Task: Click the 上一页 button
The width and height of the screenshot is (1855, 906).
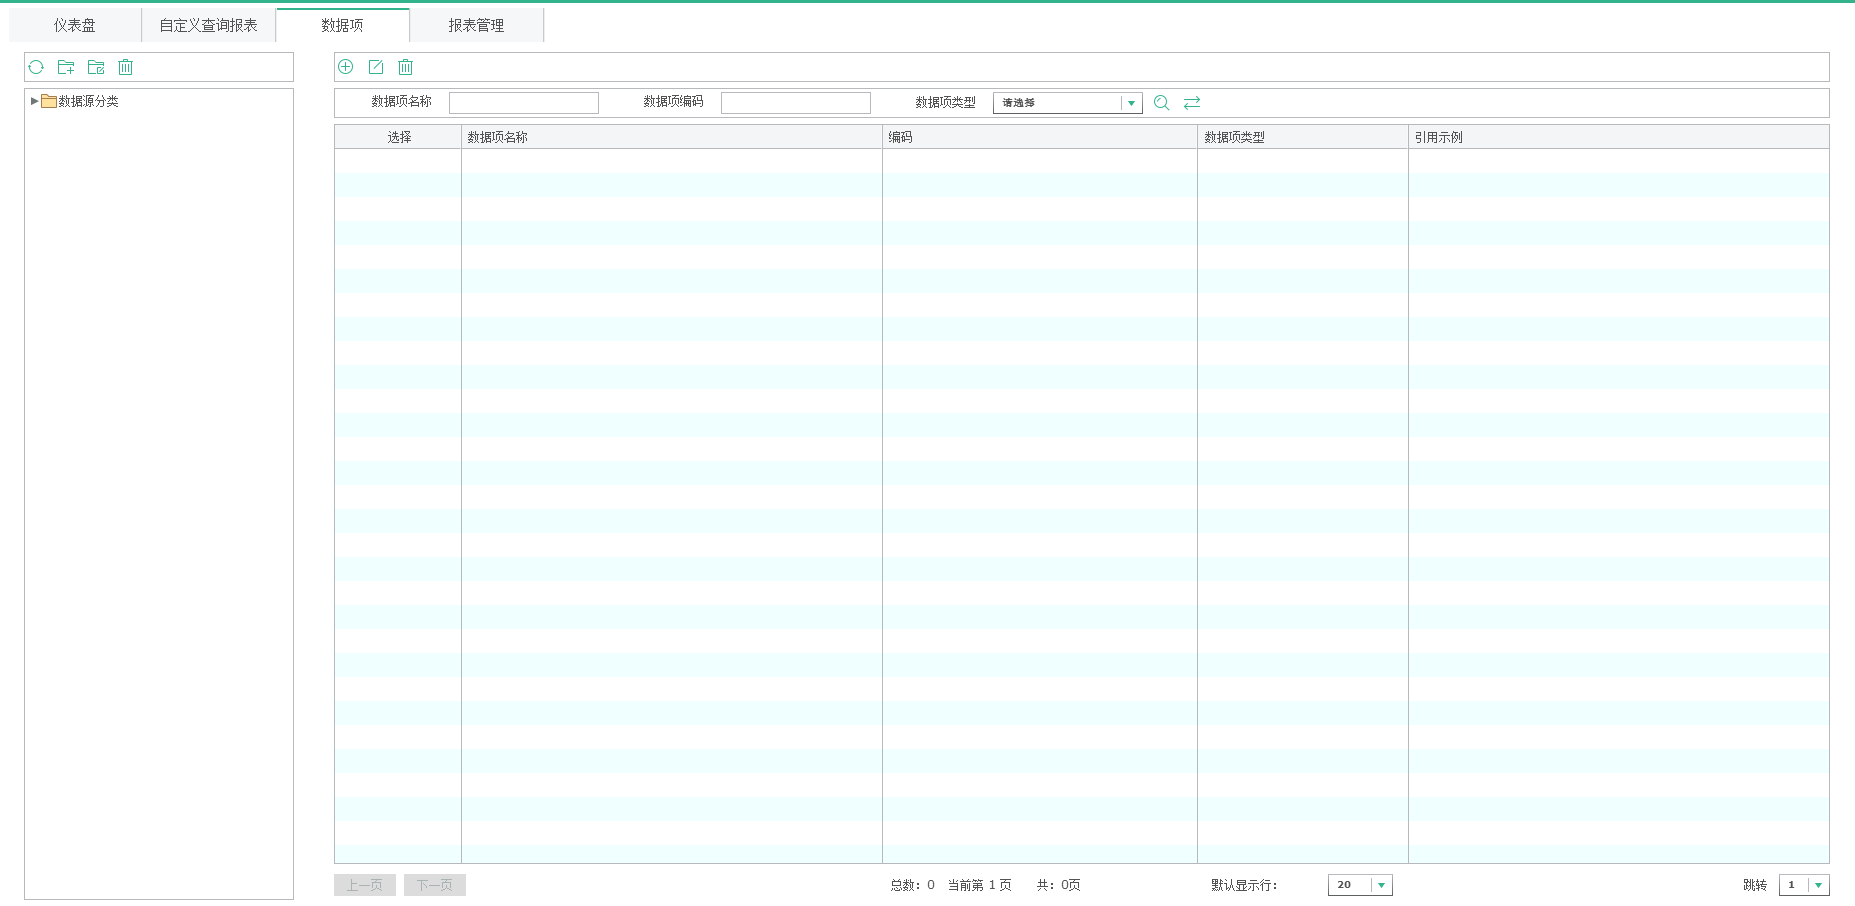Action: 365,885
